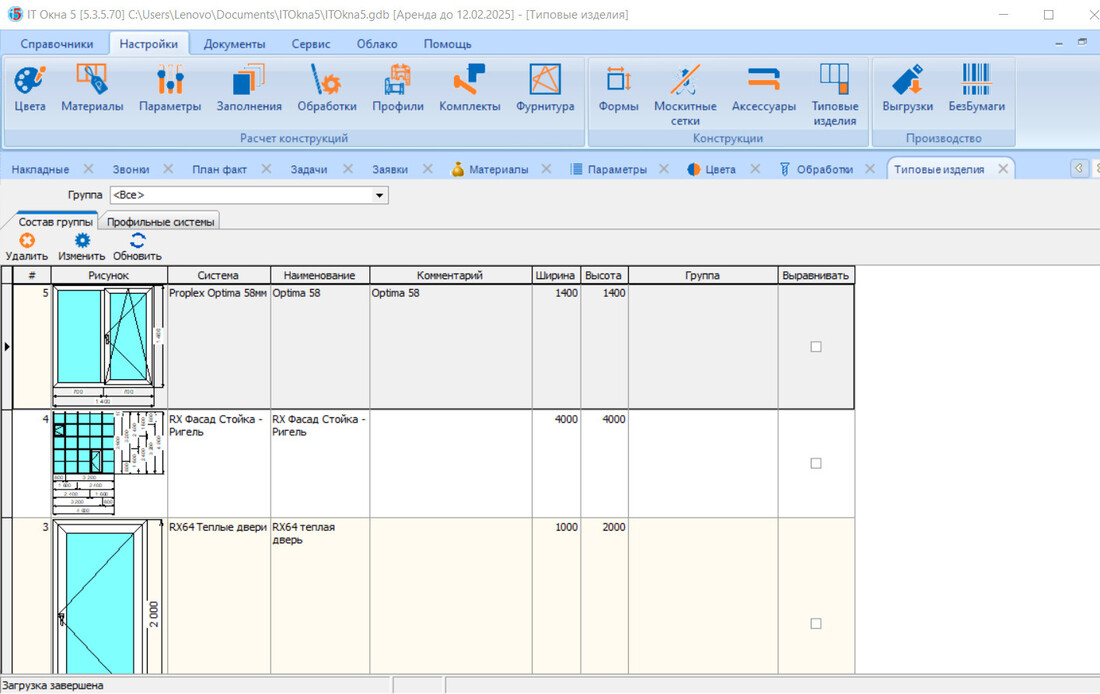The width and height of the screenshot is (1100, 694).
Task: Switch to the Звонки document tab
Action: pos(131,169)
